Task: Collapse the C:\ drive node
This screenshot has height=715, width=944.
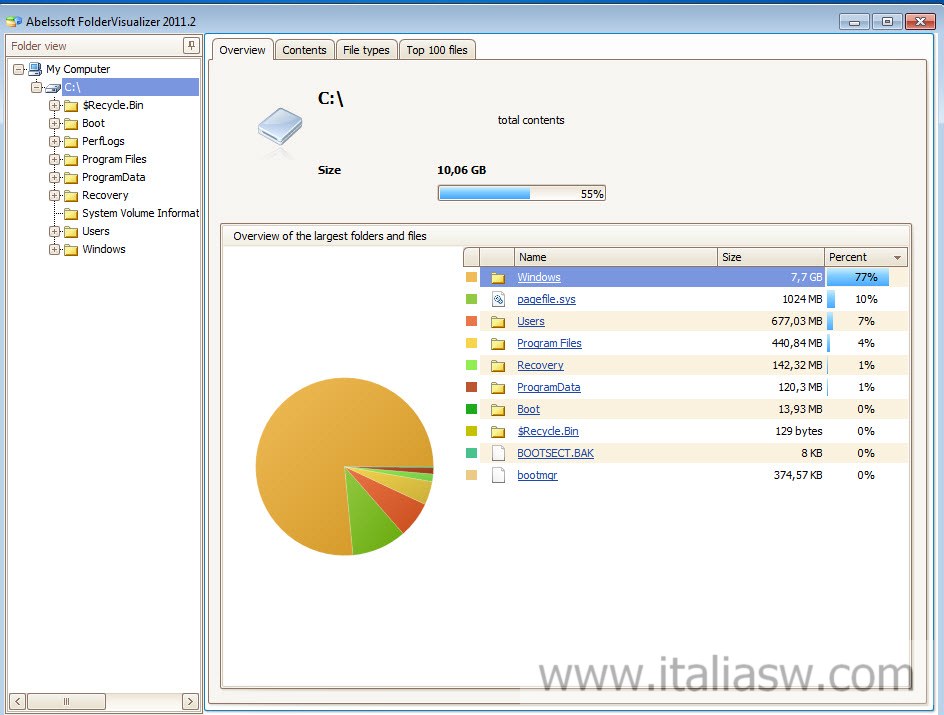Action: click(37, 87)
